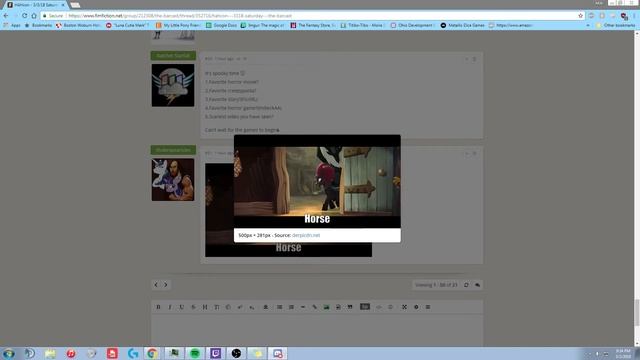Viewport: 640px width, 360px height.
Task: Switch to the fimfiction thread browser tab
Action: click(x=35, y=4)
